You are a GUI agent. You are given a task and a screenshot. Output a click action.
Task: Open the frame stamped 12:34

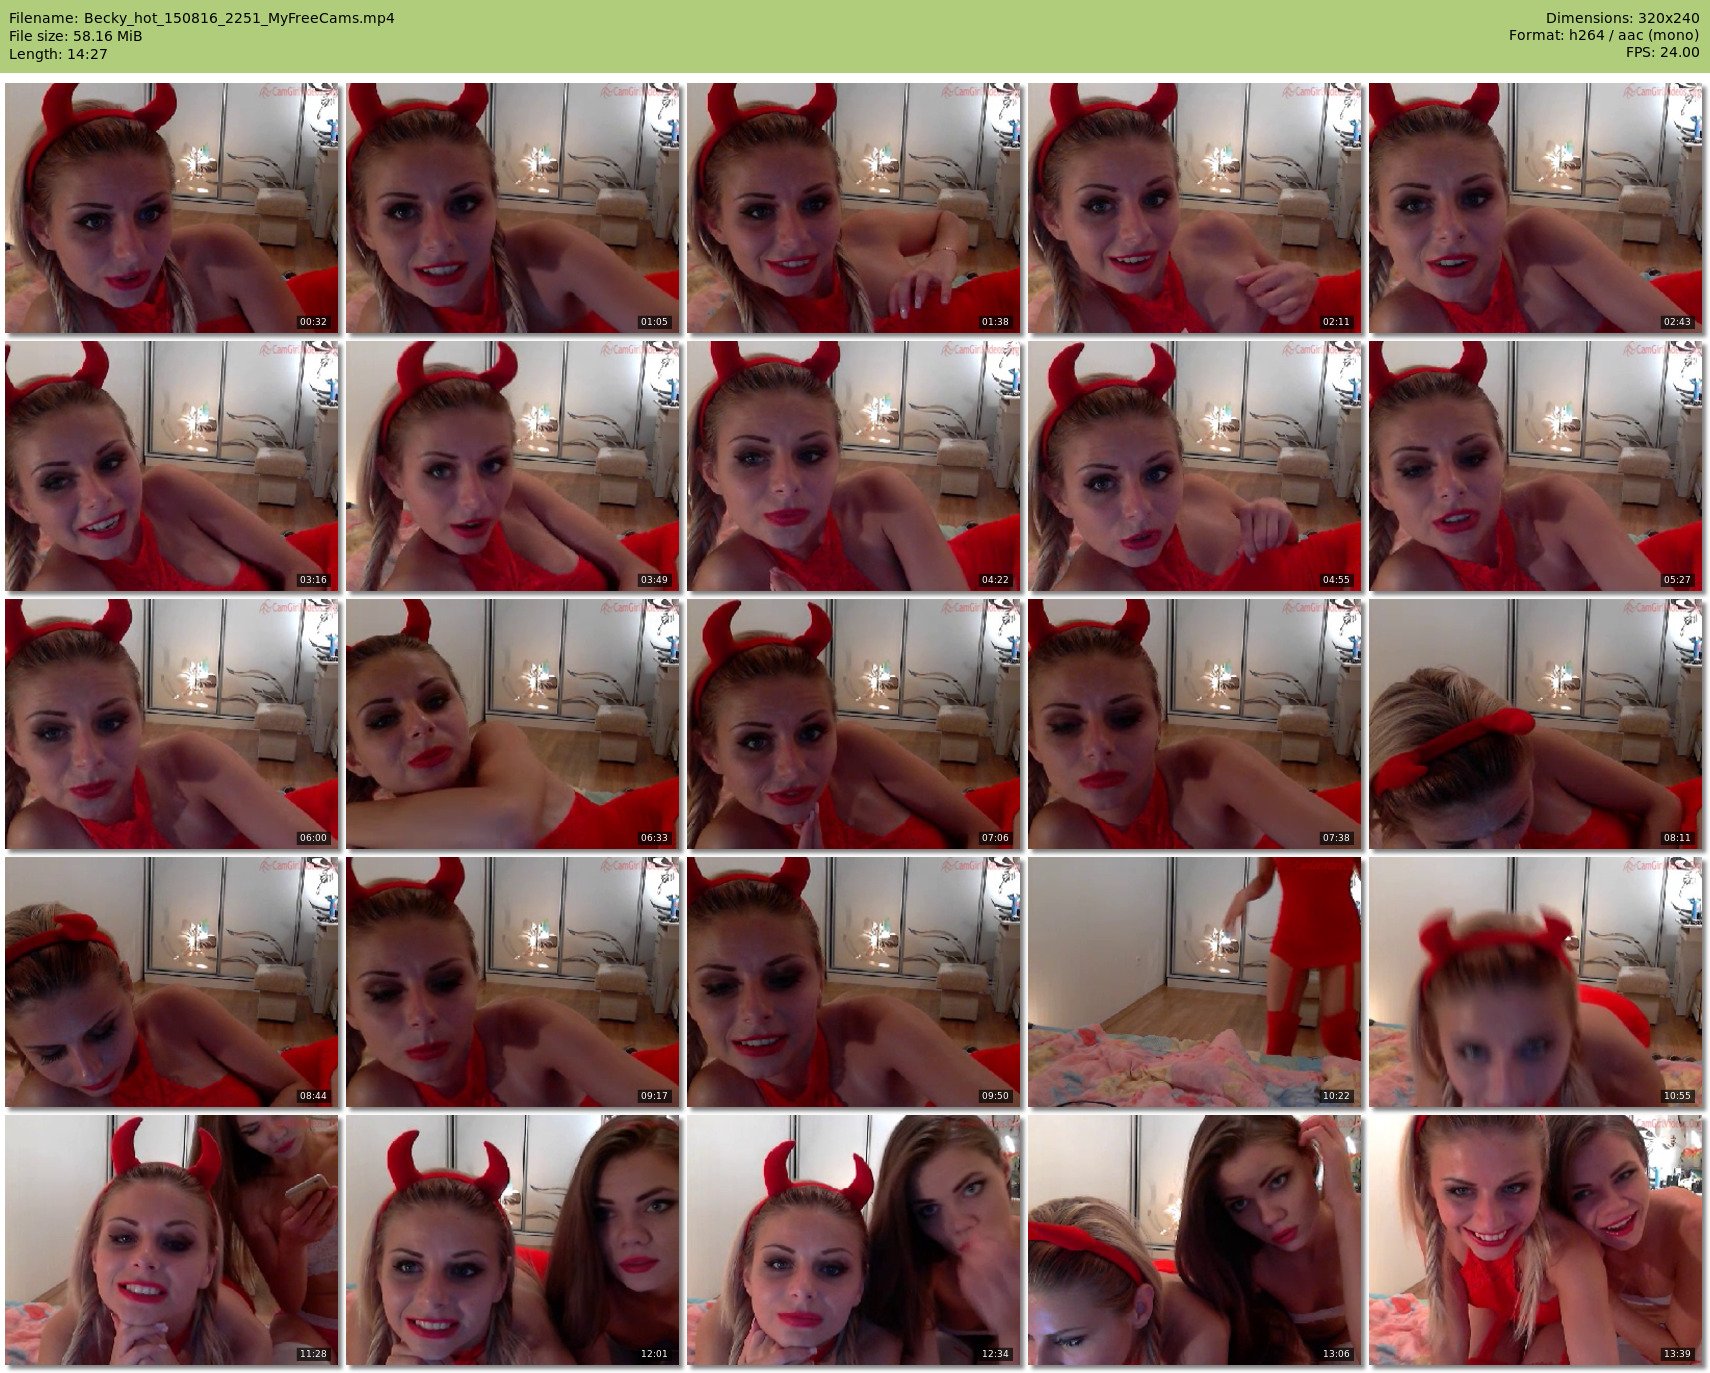[853, 1240]
